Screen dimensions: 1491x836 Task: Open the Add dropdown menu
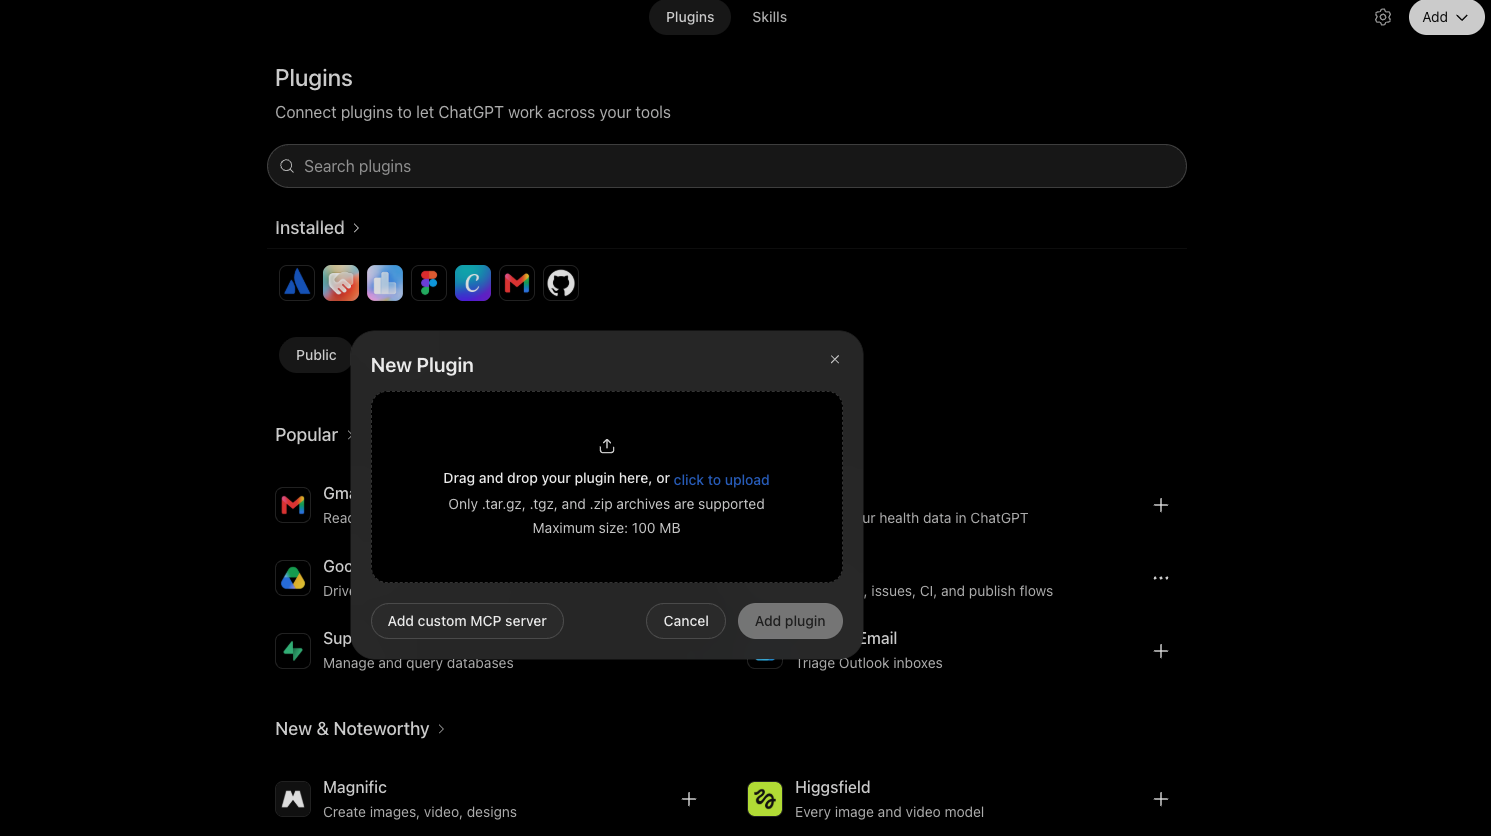(x=1446, y=17)
